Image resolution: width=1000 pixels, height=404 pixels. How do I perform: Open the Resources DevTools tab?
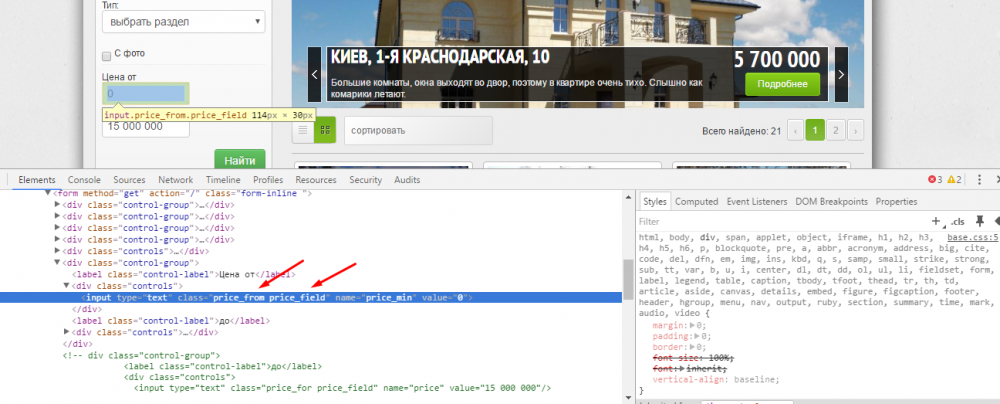[x=316, y=180]
